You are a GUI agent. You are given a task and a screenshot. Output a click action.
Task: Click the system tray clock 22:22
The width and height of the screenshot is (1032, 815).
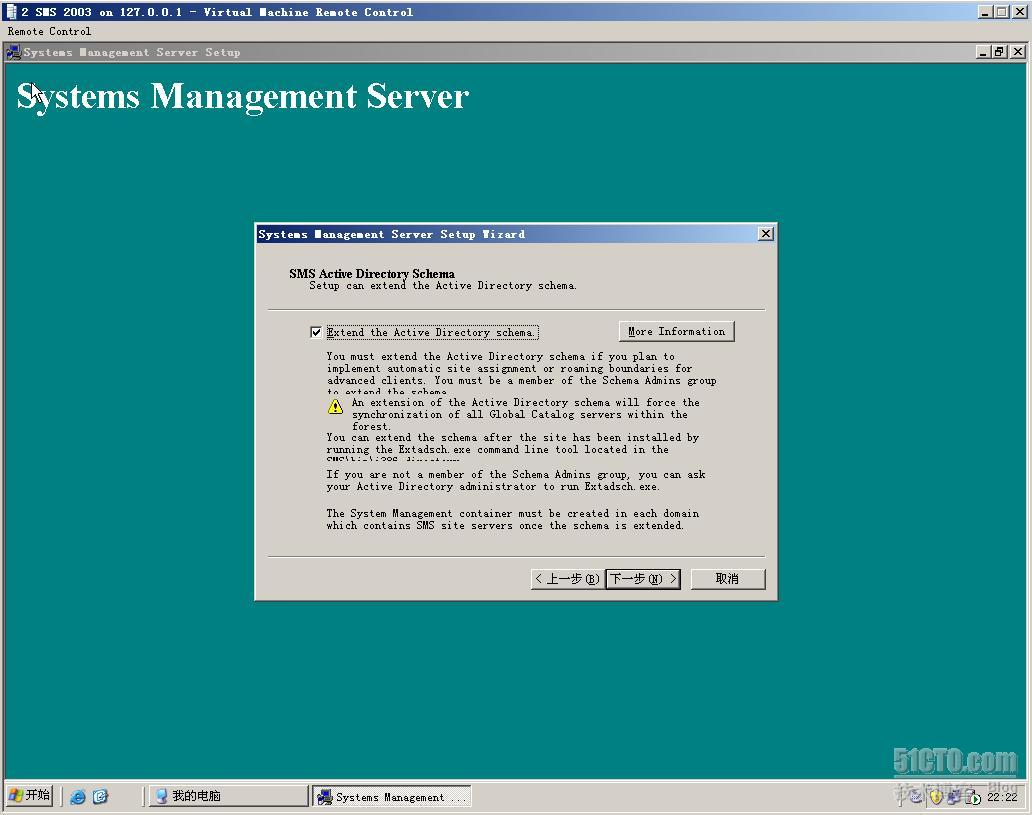(1002, 797)
